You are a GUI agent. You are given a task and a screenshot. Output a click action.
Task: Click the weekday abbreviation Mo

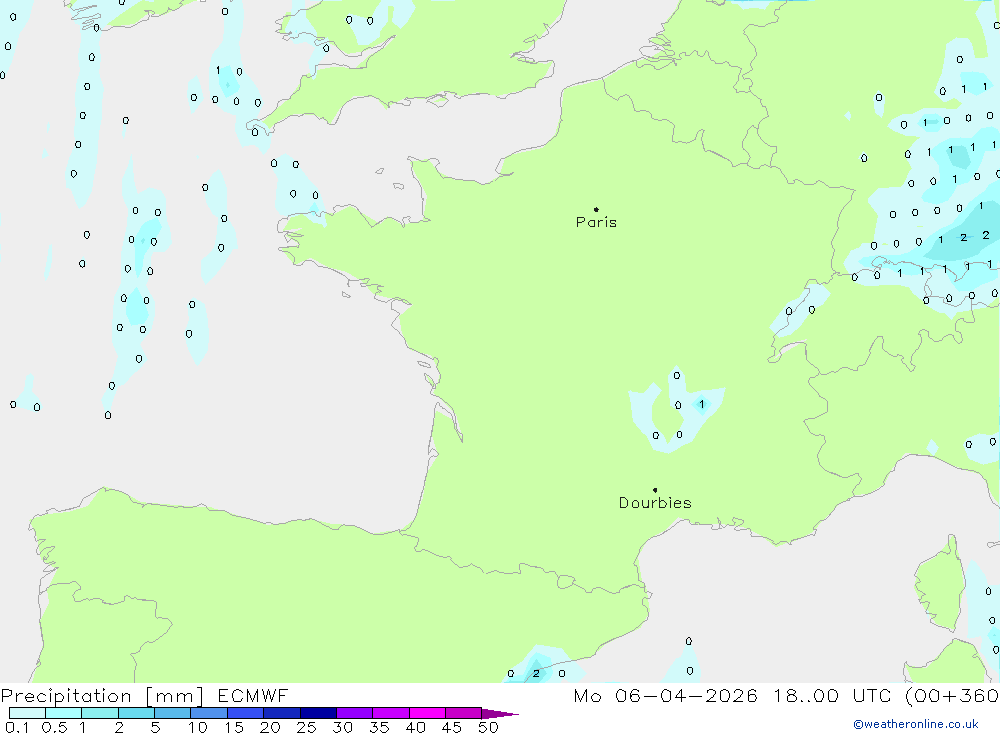tap(587, 696)
